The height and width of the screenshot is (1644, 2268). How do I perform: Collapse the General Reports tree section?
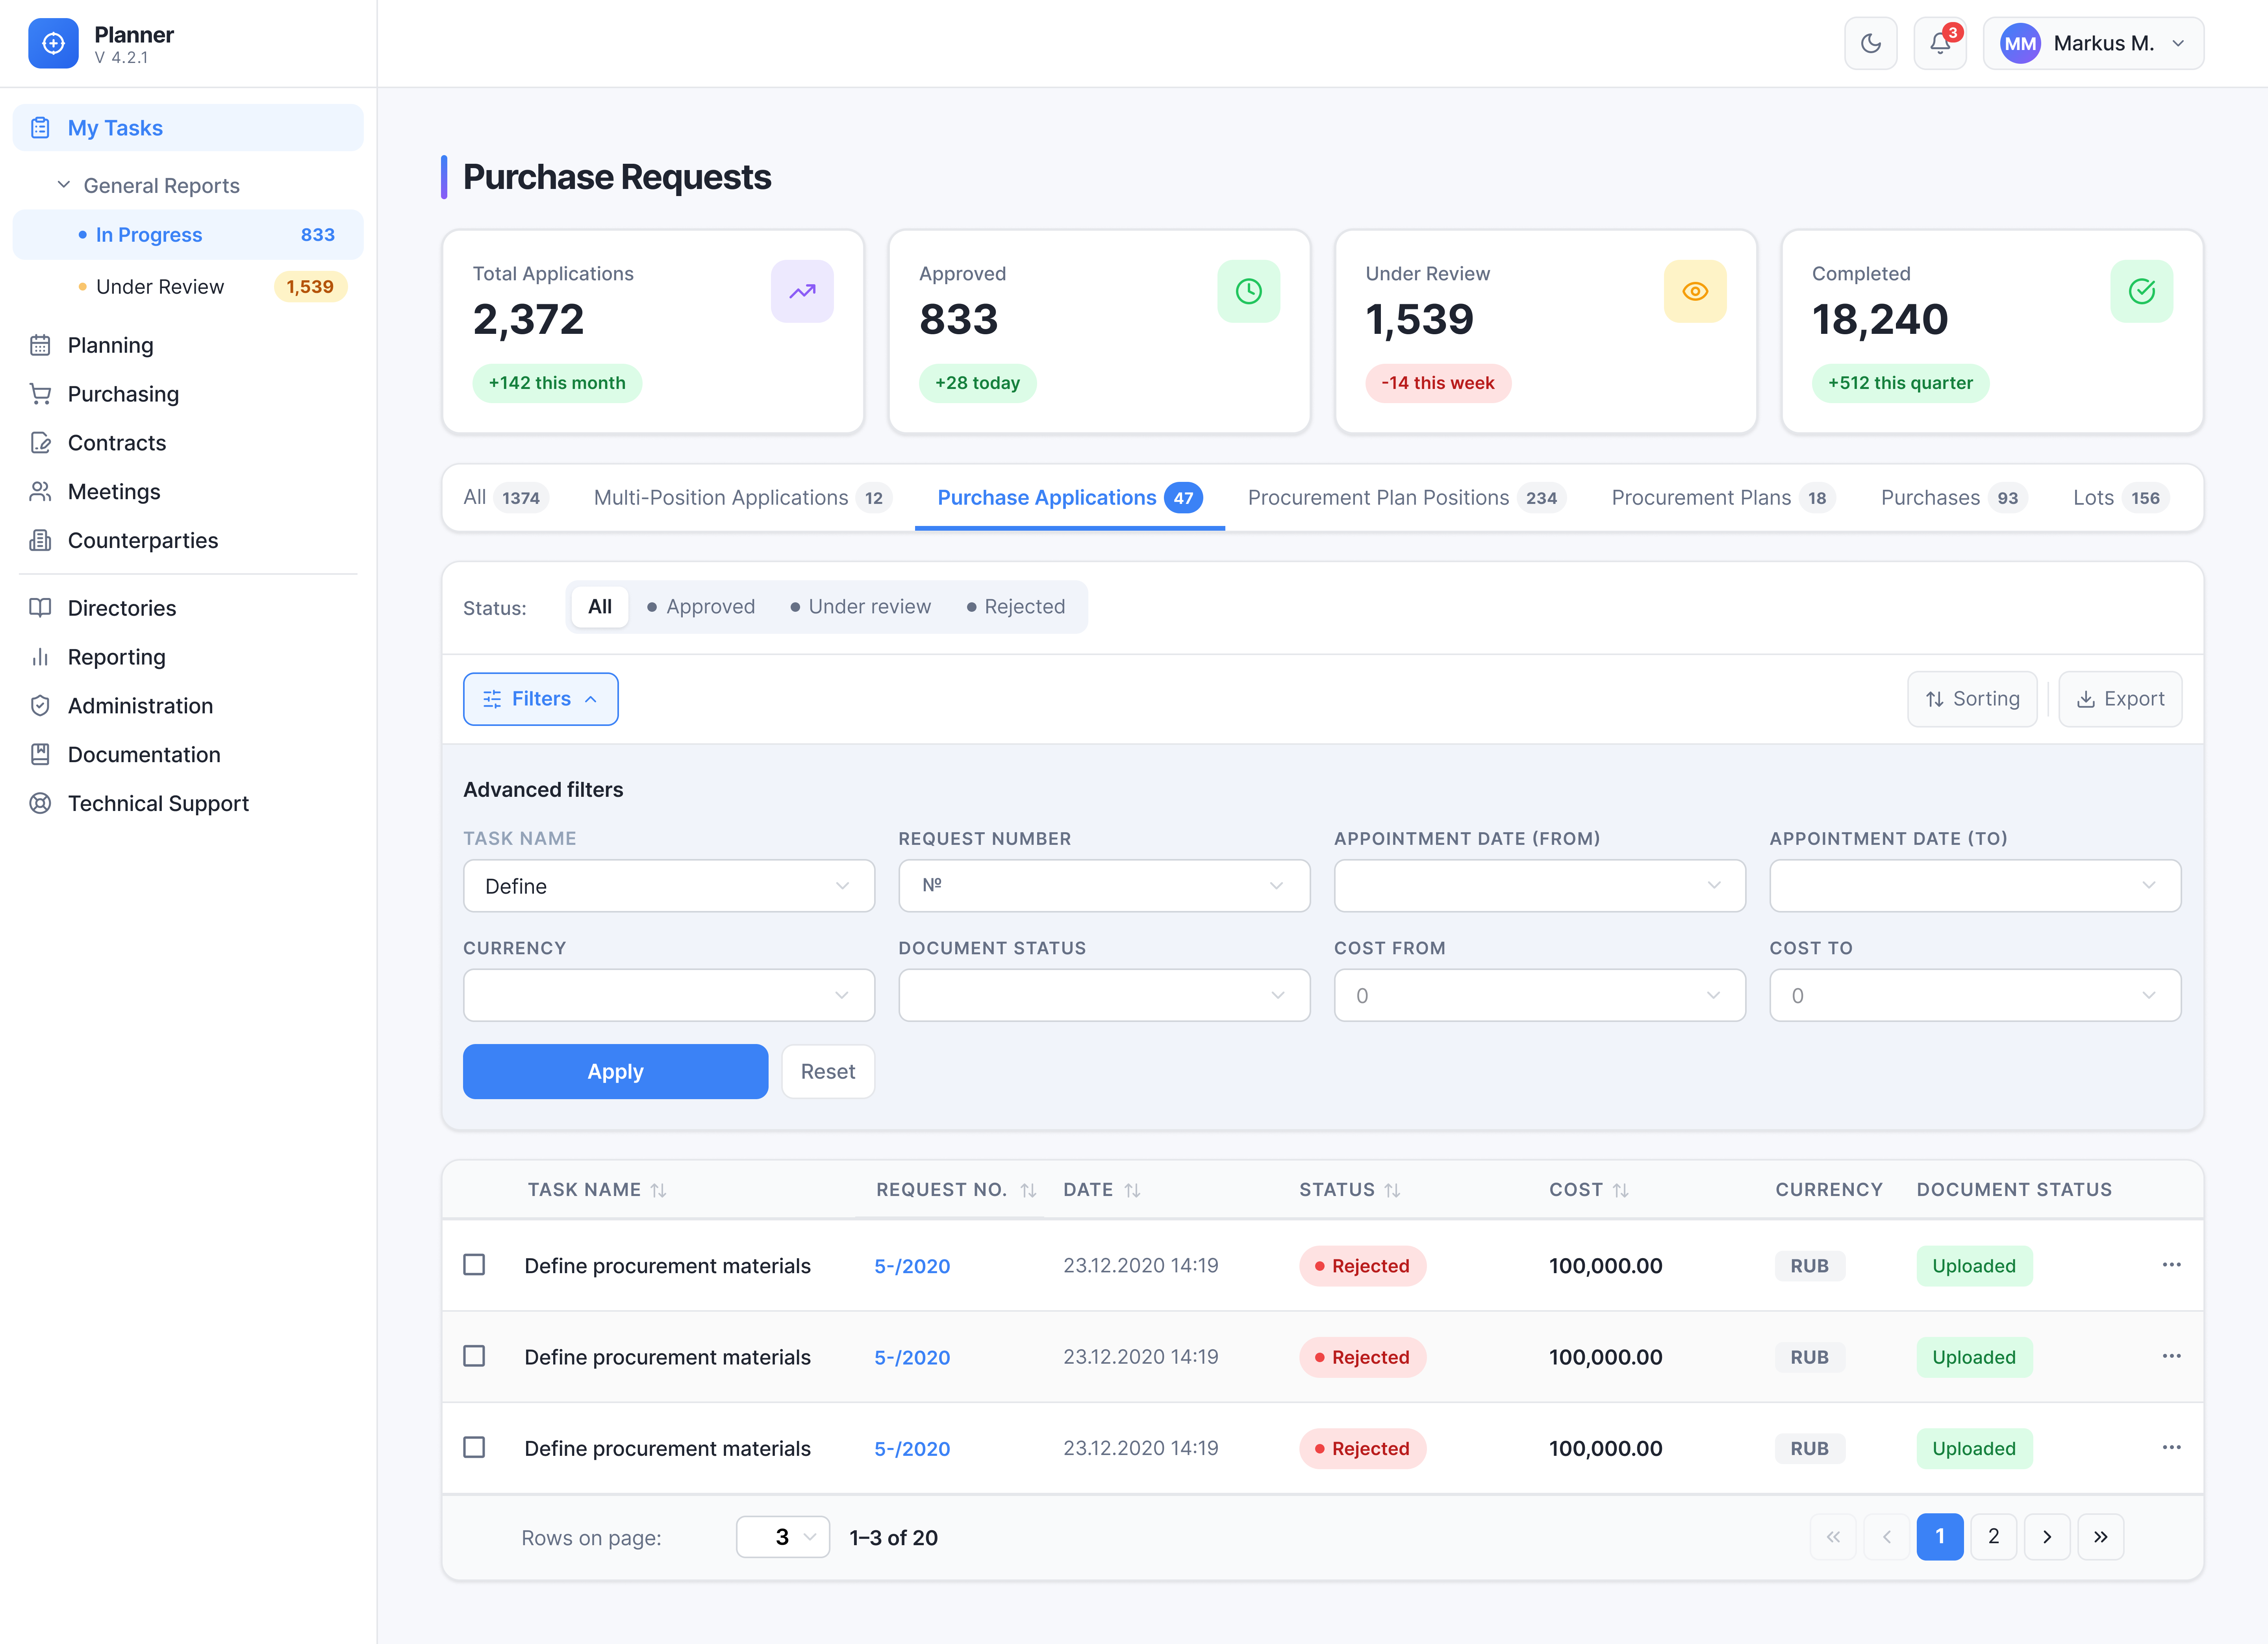coord(64,185)
